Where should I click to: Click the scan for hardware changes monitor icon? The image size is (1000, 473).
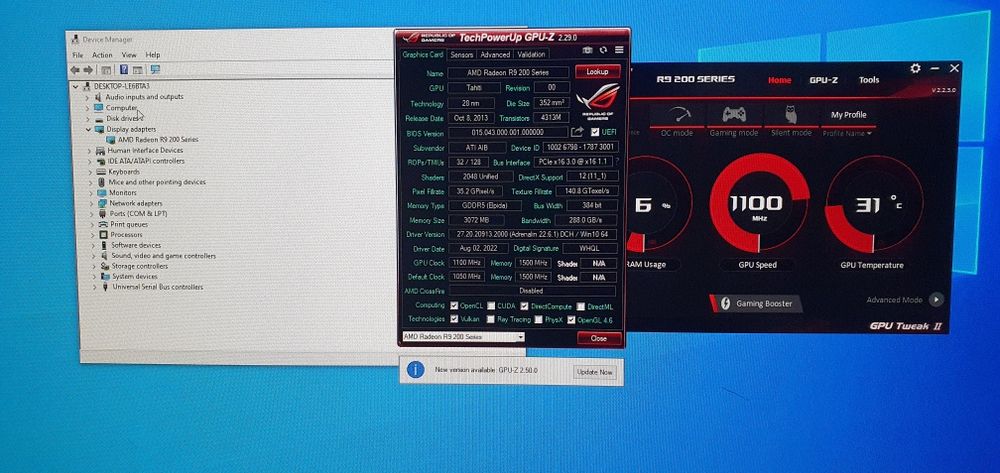[154, 69]
